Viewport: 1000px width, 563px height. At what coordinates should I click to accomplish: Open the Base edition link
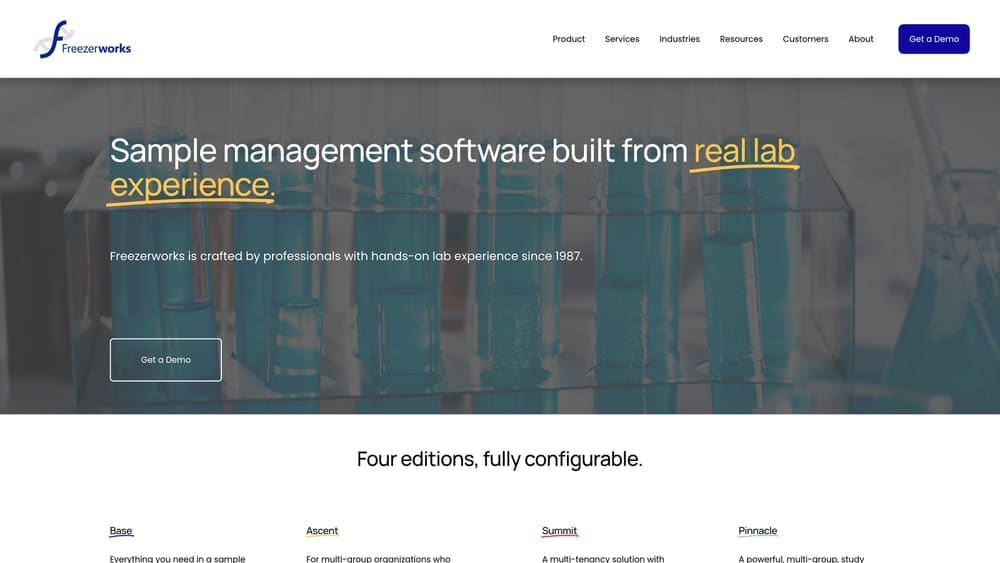point(121,530)
